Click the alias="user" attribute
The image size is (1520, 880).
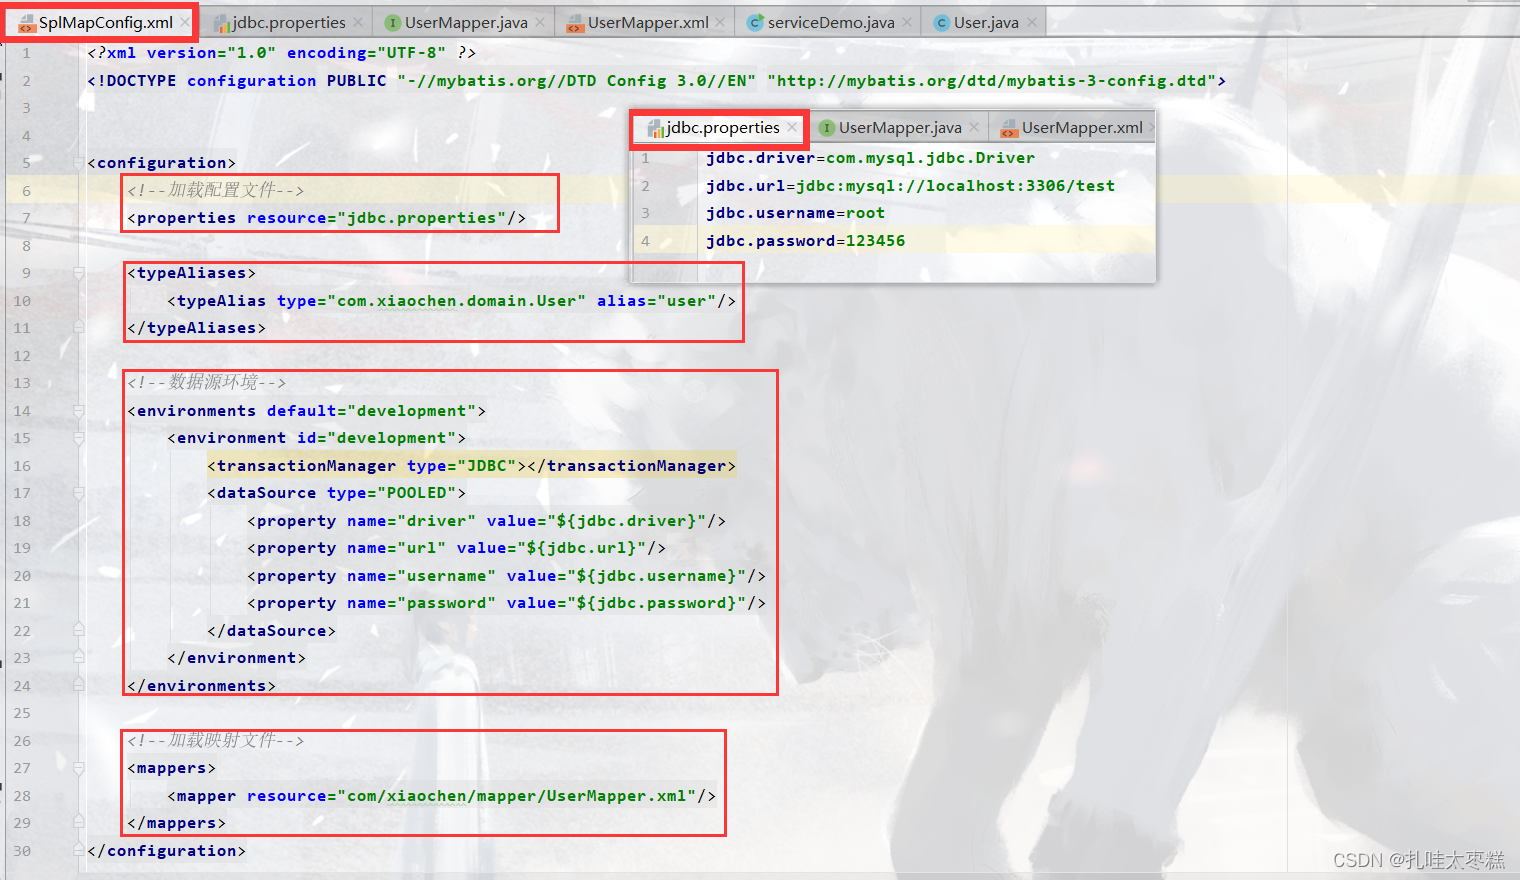pyautogui.click(x=657, y=301)
